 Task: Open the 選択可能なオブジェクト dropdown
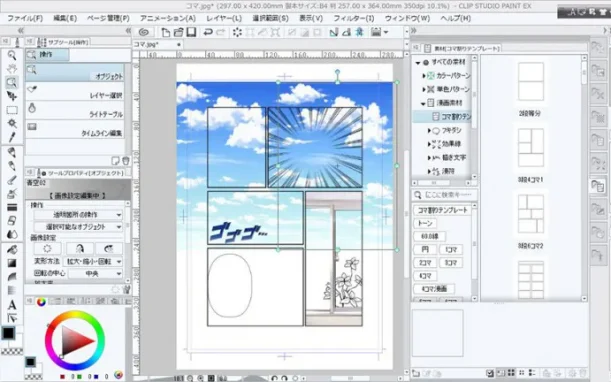tap(78, 227)
